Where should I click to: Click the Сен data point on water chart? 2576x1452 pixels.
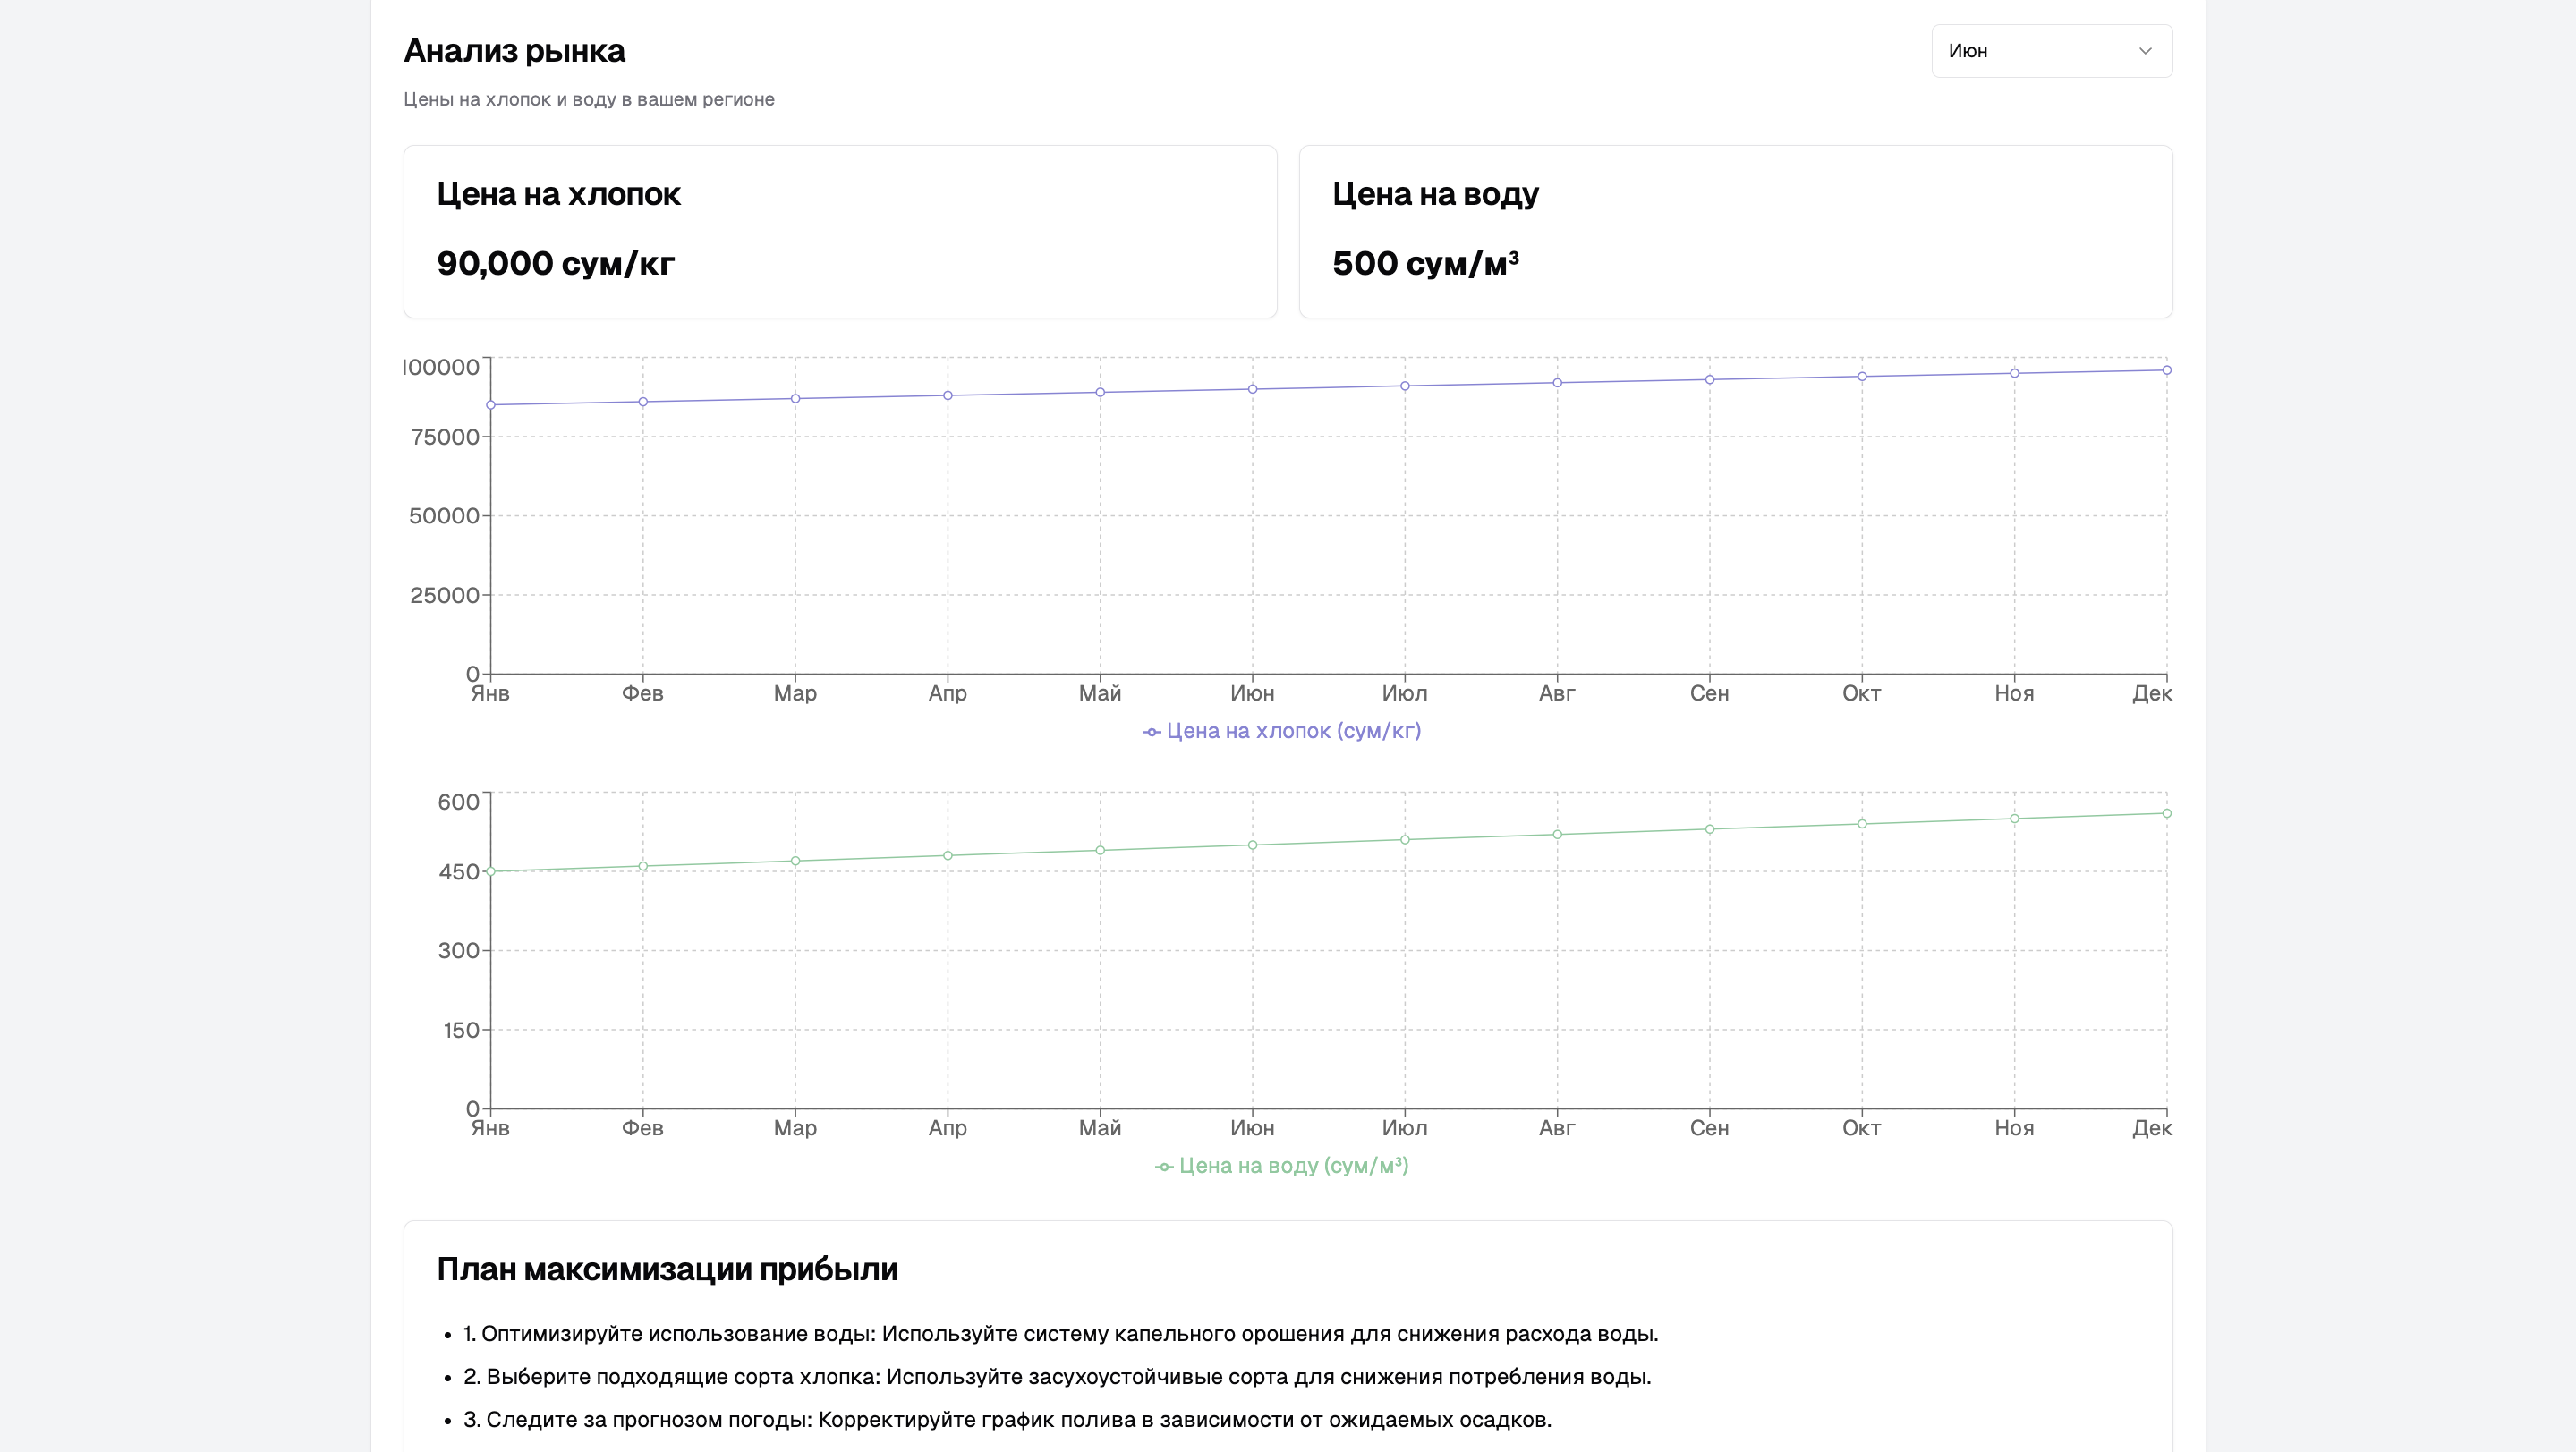1710,829
